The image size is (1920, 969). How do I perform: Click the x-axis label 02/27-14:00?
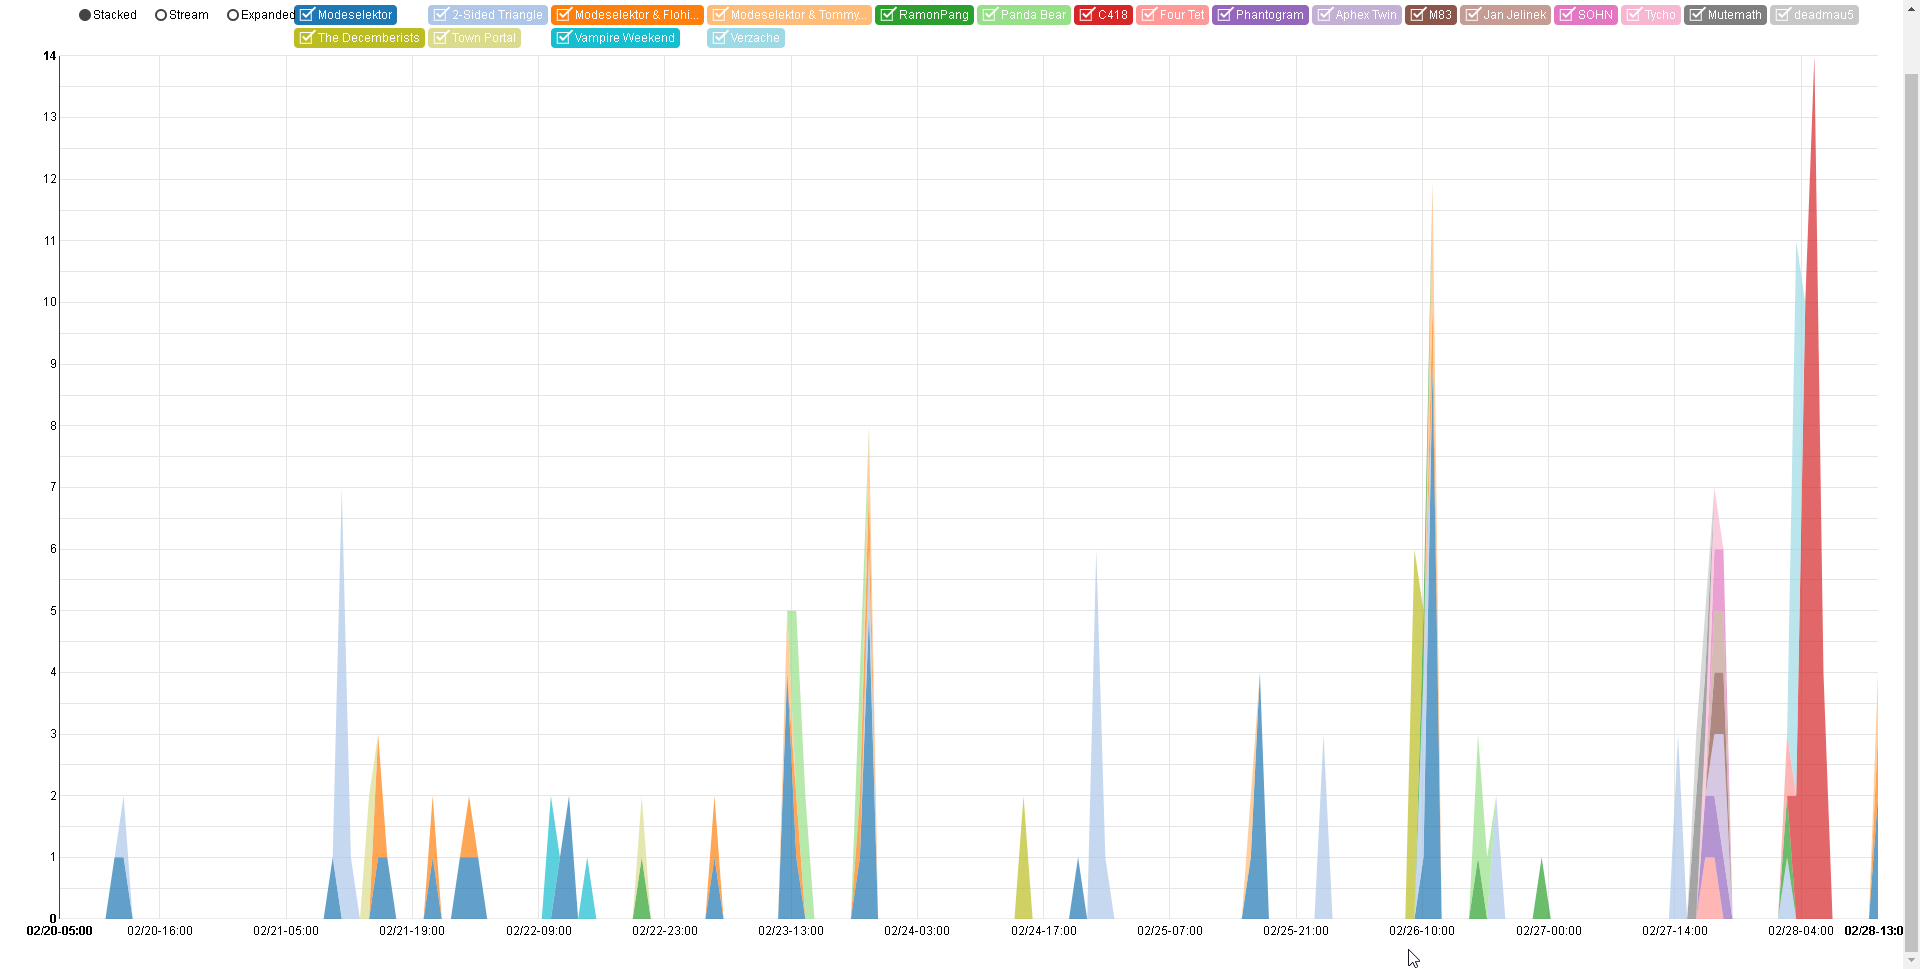coord(1674,931)
